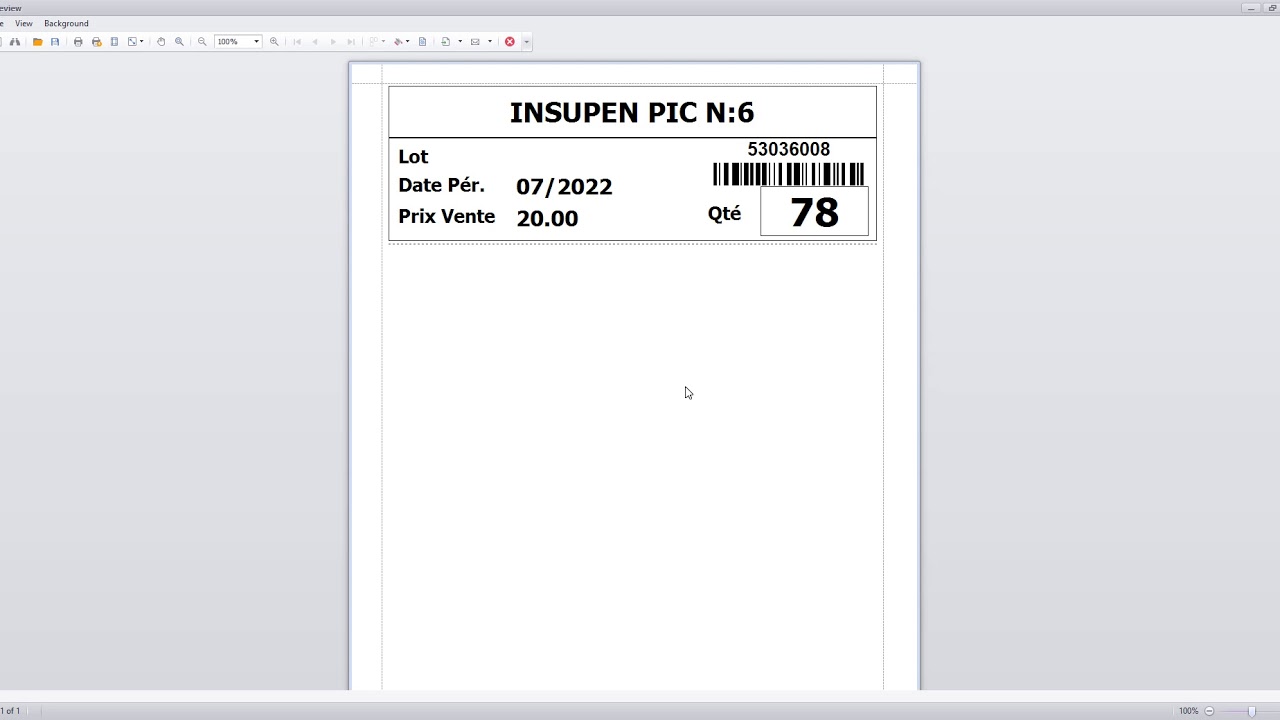Click the barcode number 53036008
The width and height of the screenshot is (1280, 720).
(x=789, y=149)
